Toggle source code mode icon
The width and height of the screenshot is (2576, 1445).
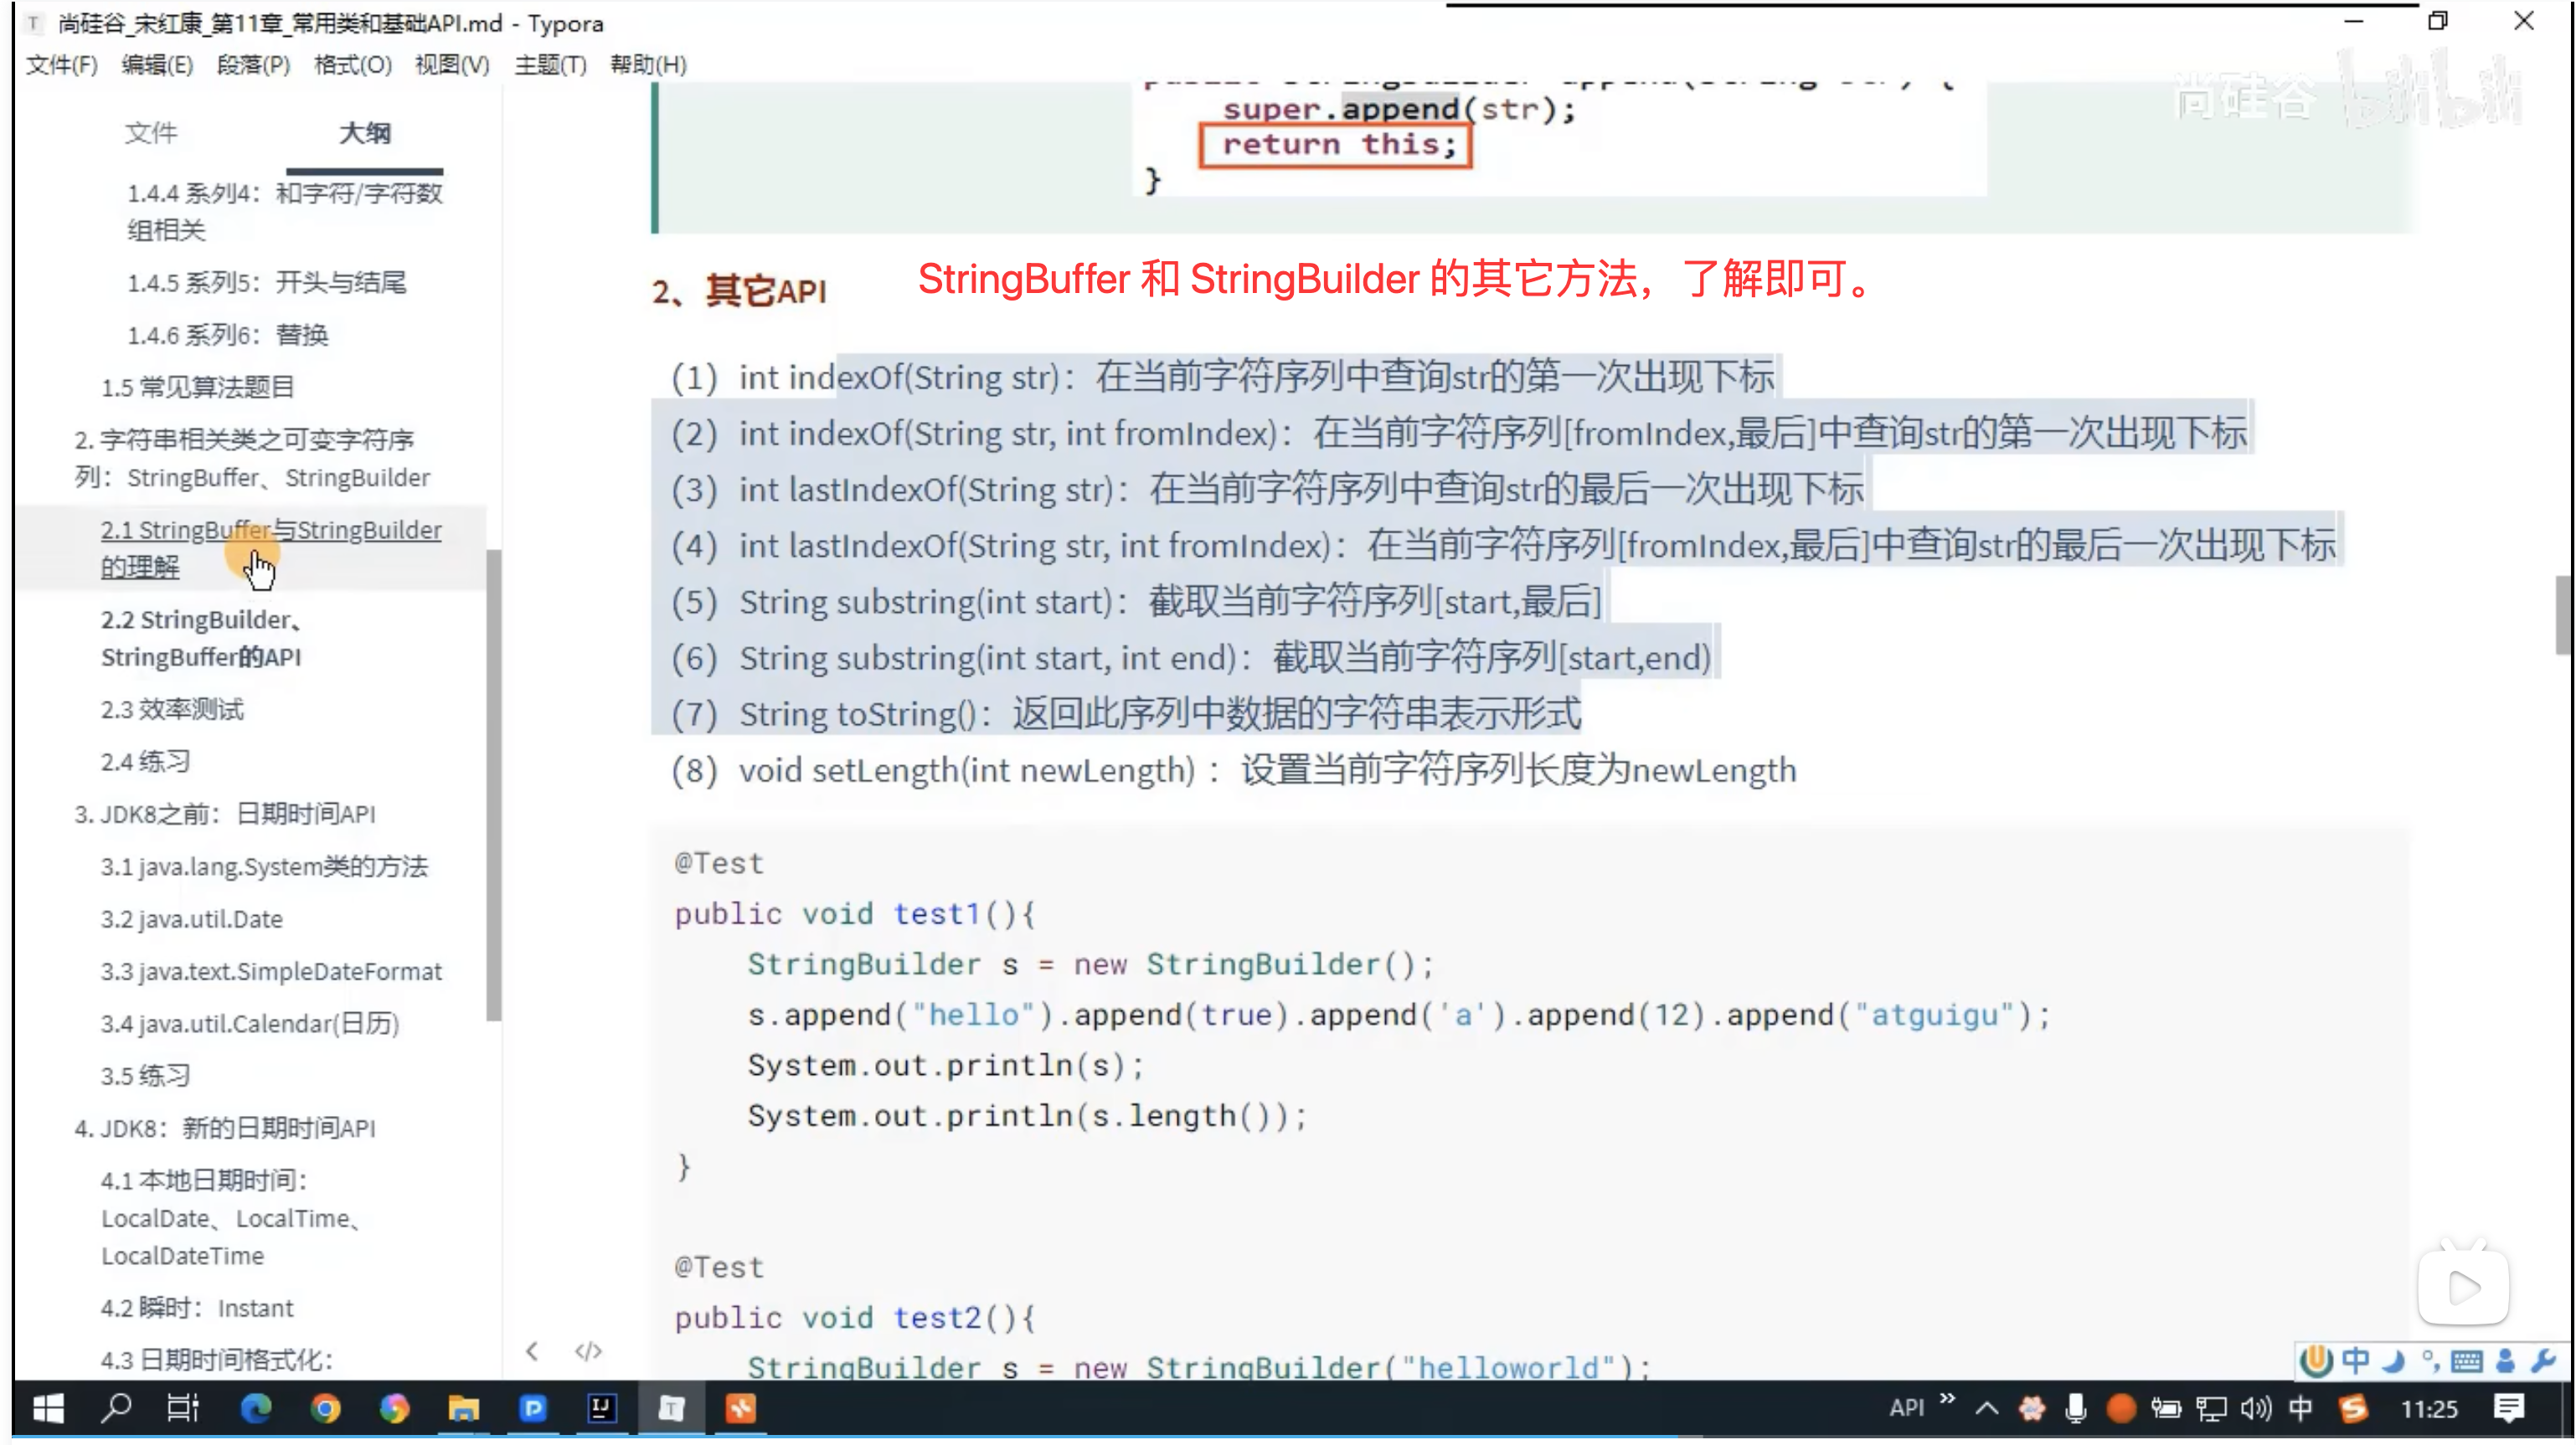588,1351
